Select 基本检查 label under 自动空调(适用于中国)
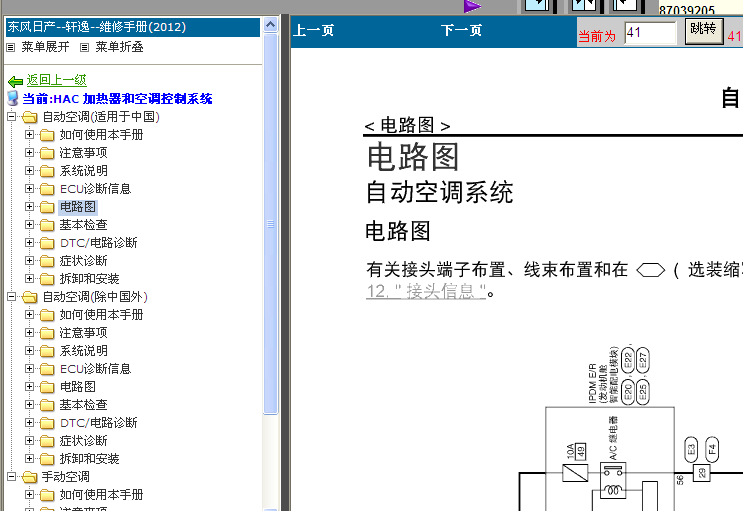Image resolution: width=743 pixels, height=511 pixels. point(83,225)
